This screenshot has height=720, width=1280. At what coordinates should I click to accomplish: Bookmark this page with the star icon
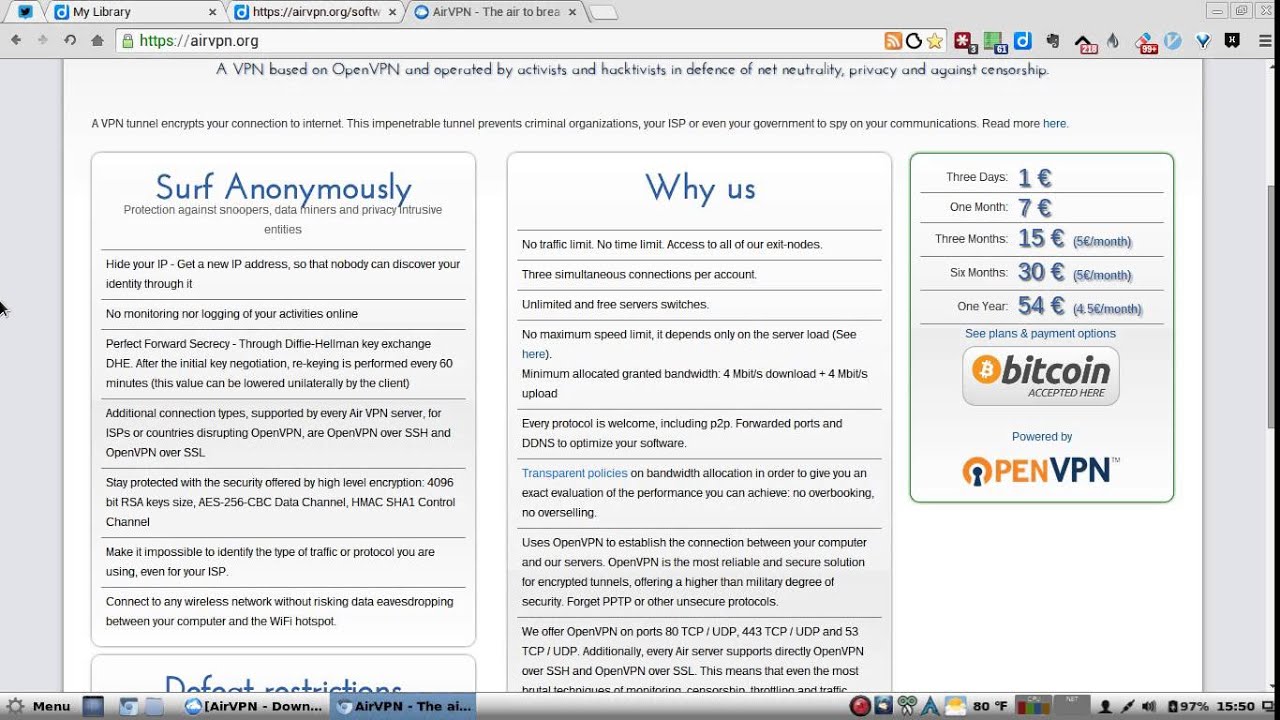click(x=935, y=41)
